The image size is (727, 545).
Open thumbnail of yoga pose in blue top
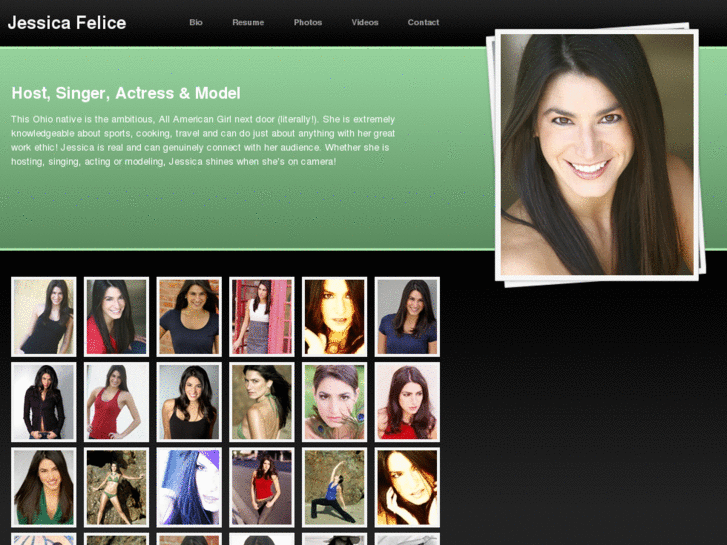(334, 487)
